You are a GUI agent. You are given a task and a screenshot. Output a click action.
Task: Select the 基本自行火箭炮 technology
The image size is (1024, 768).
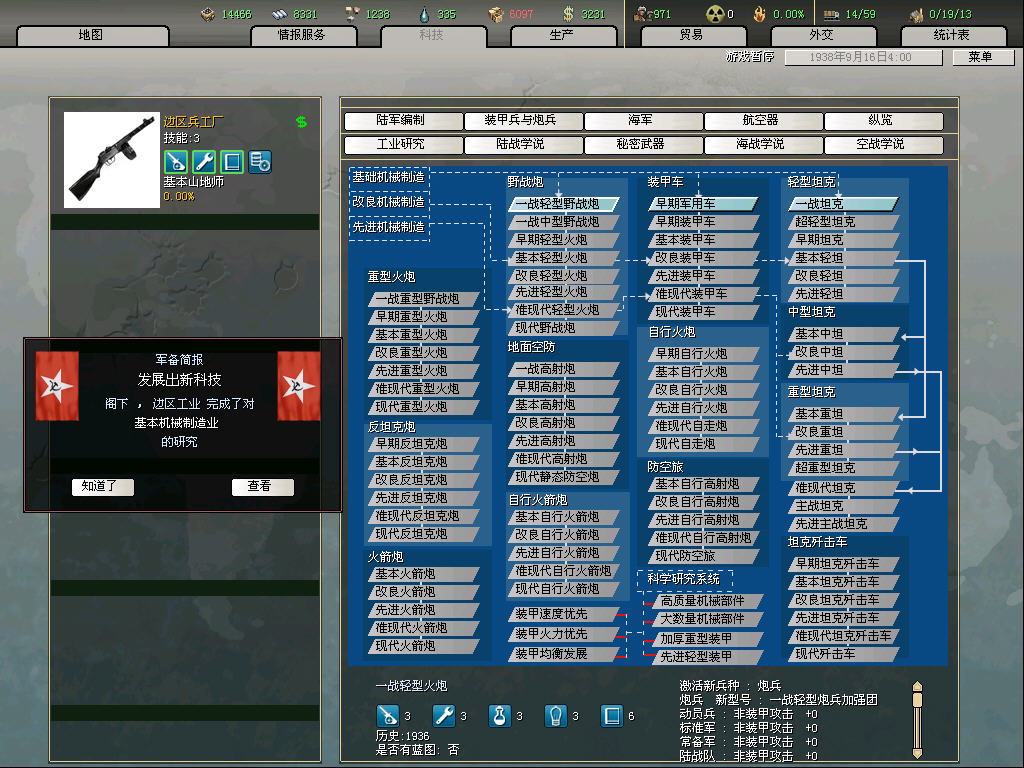click(563, 517)
